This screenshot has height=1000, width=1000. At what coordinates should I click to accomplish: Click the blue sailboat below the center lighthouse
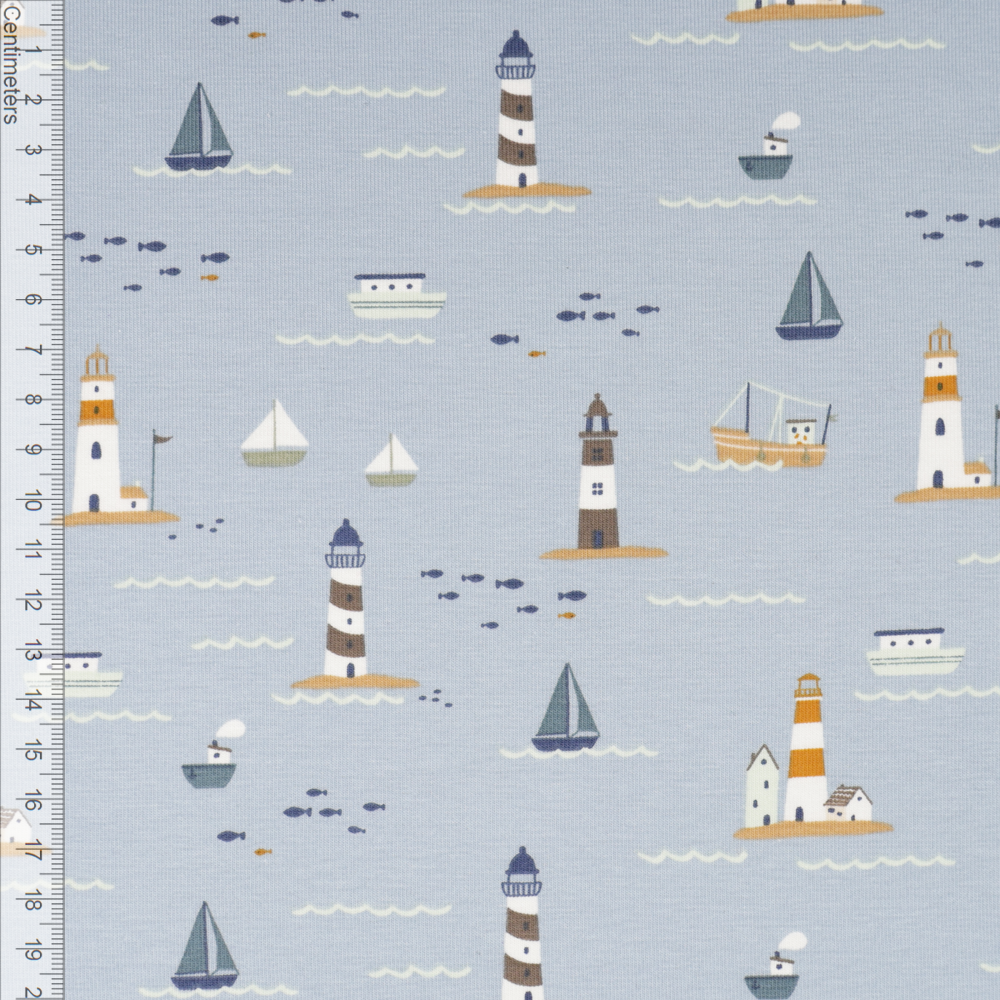566,710
